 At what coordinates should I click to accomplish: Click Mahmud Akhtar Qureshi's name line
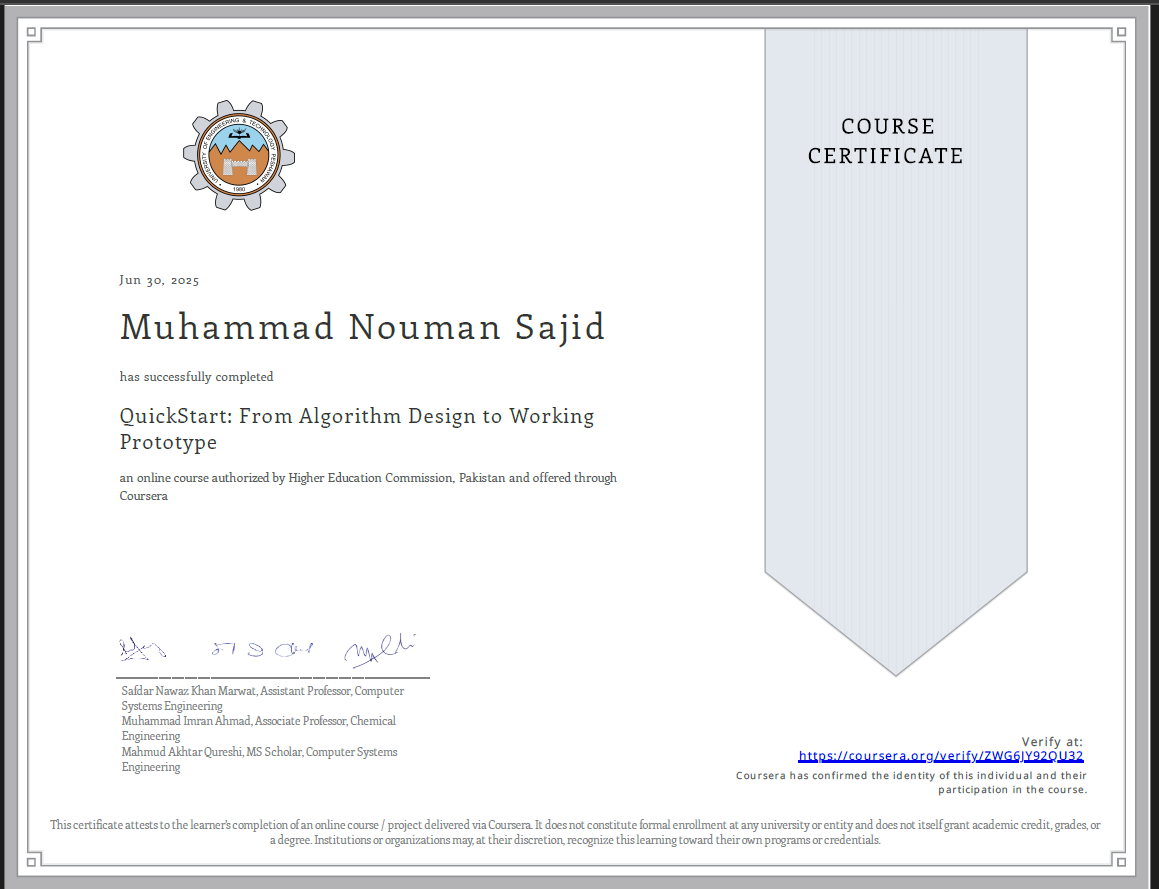pyautogui.click(x=259, y=759)
